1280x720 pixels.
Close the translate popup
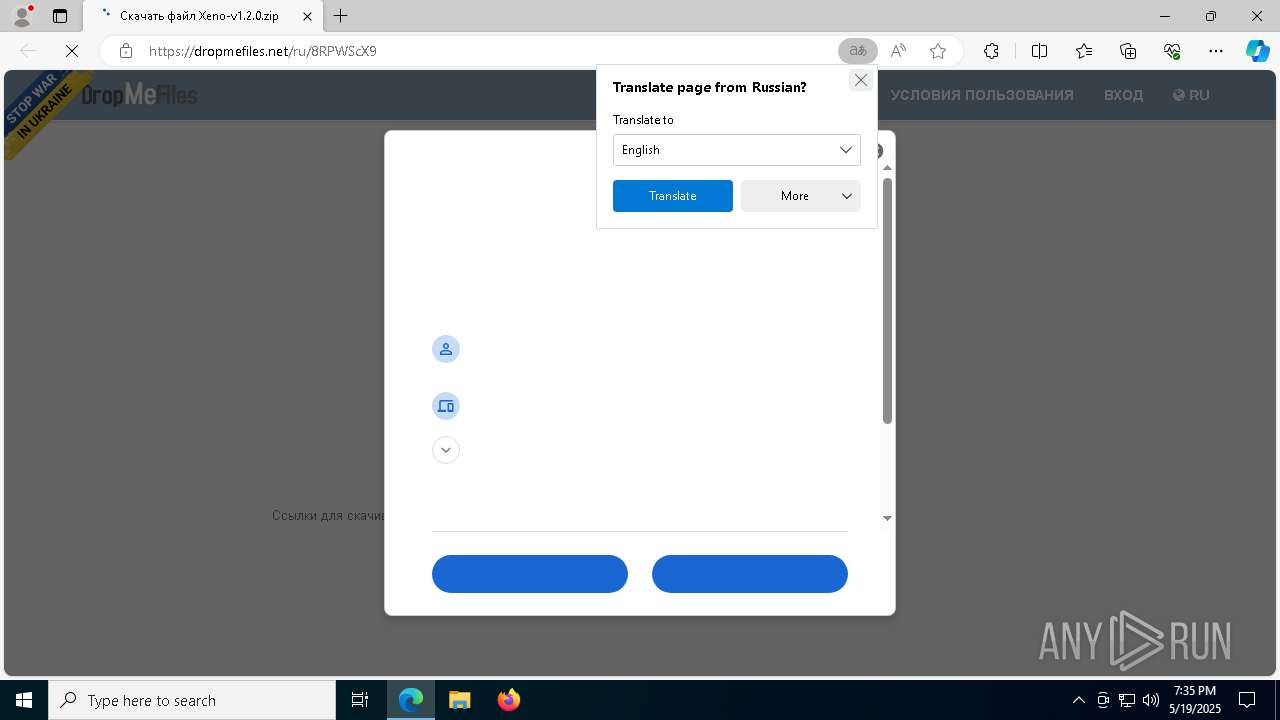pos(860,80)
